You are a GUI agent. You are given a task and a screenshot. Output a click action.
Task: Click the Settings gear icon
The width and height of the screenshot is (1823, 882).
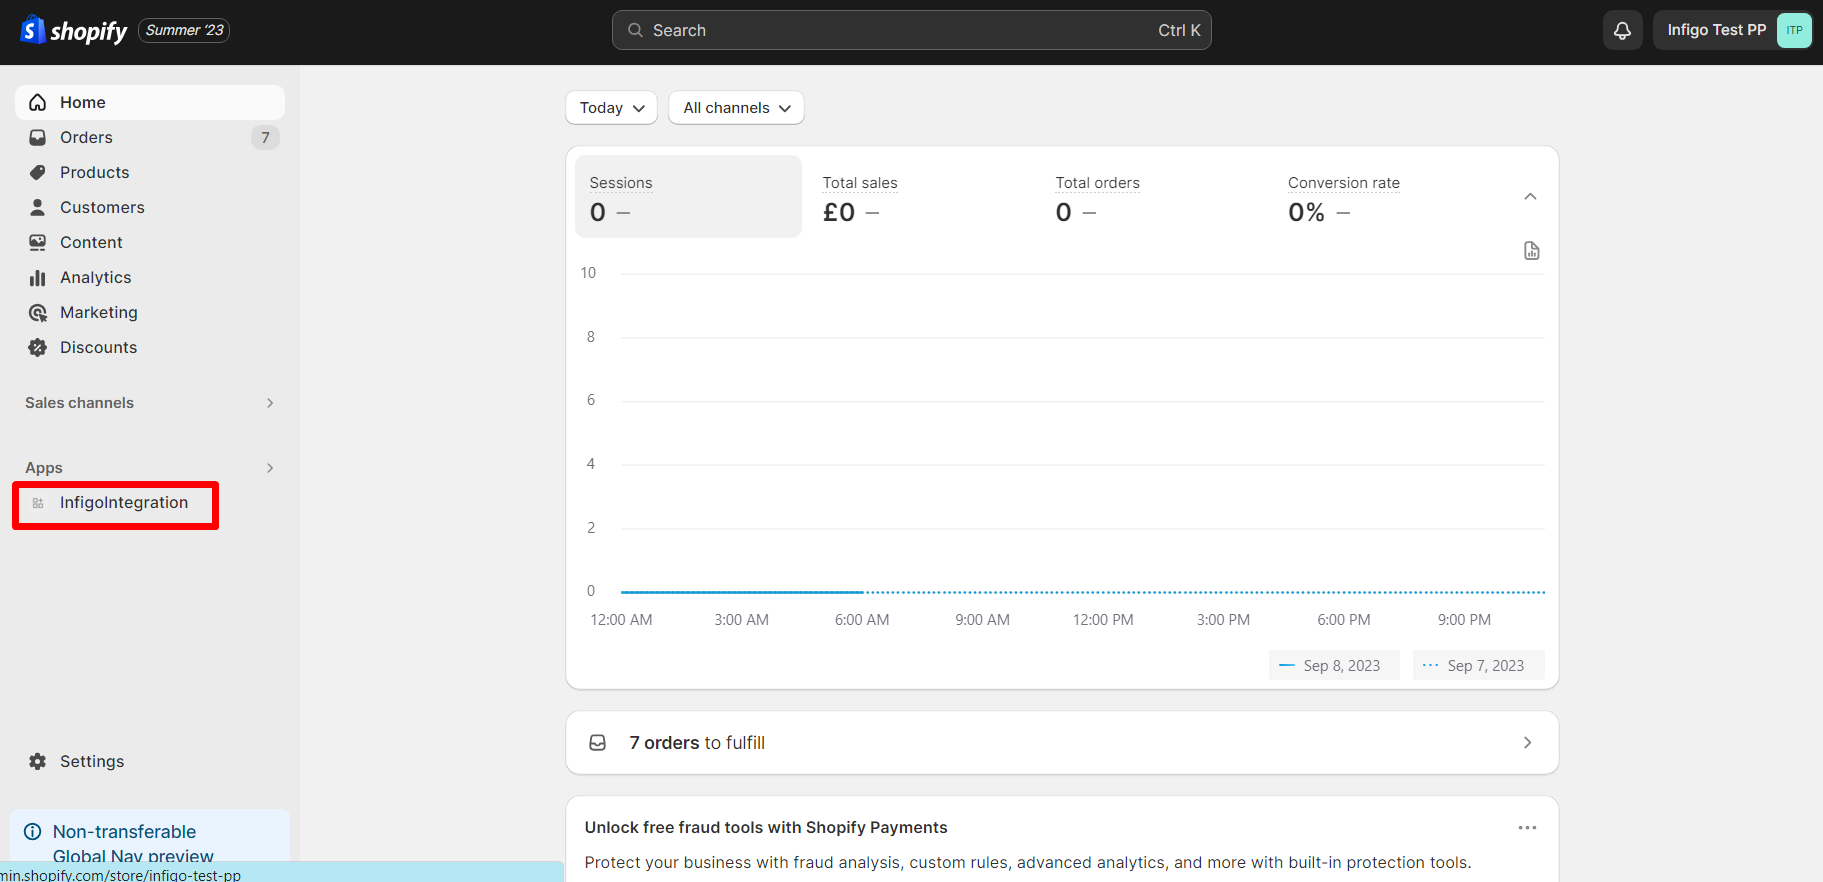(38, 761)
